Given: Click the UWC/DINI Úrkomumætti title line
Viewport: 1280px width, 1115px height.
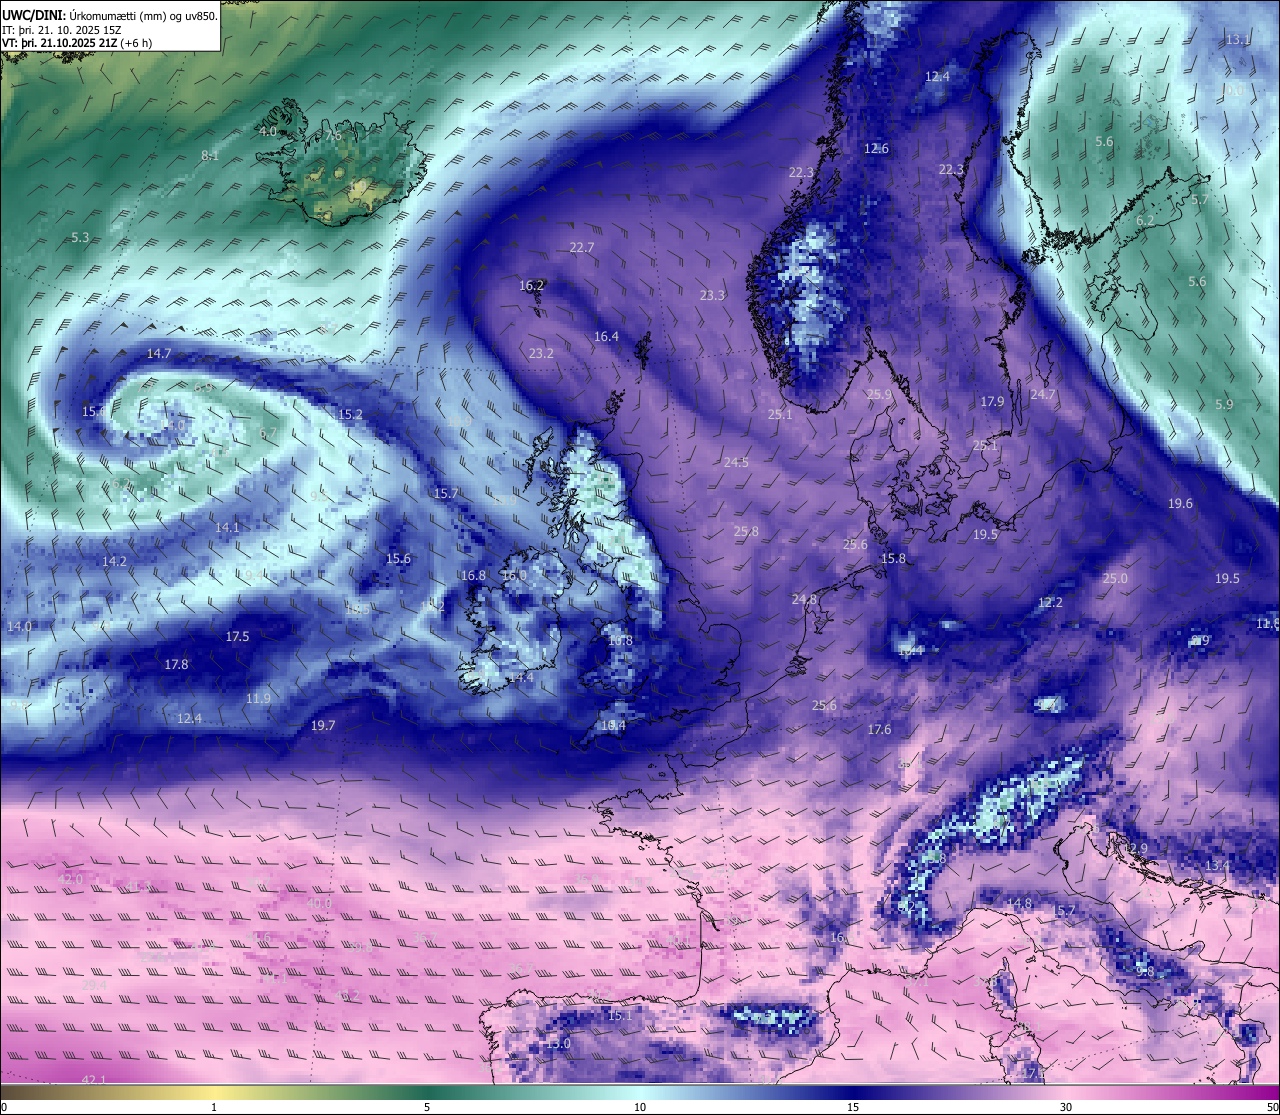Looking at the screenshot, I should click(110, 16).
